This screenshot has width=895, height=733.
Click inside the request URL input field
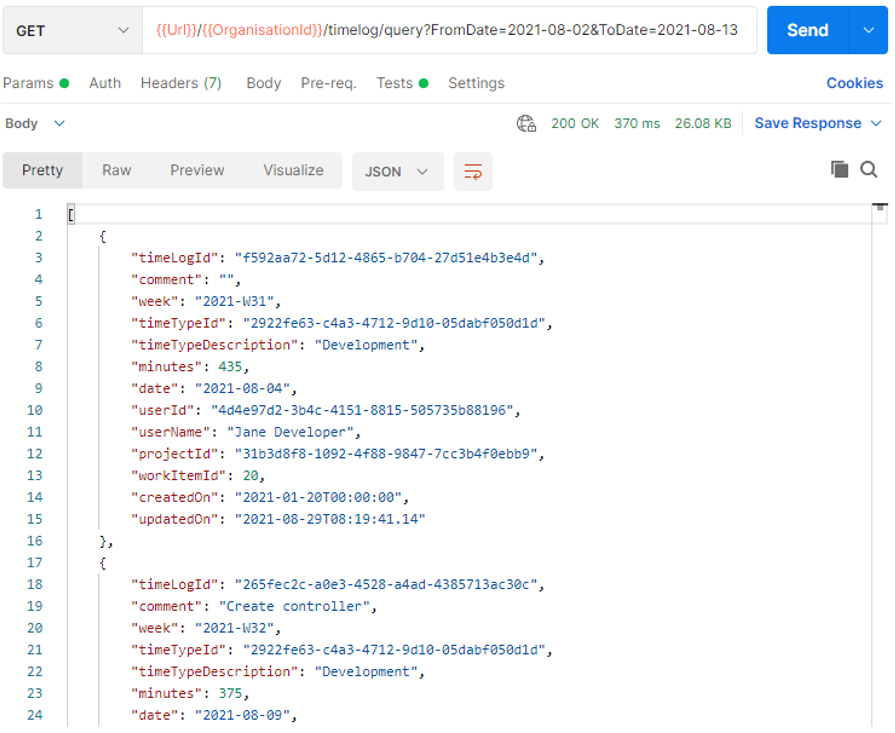[450, 31]
